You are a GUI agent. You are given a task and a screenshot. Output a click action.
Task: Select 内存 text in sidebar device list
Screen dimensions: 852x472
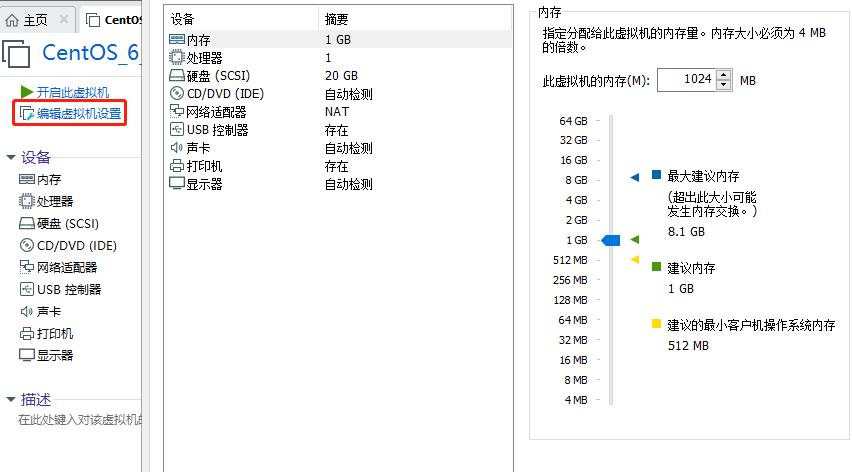[x=49, y=179]
